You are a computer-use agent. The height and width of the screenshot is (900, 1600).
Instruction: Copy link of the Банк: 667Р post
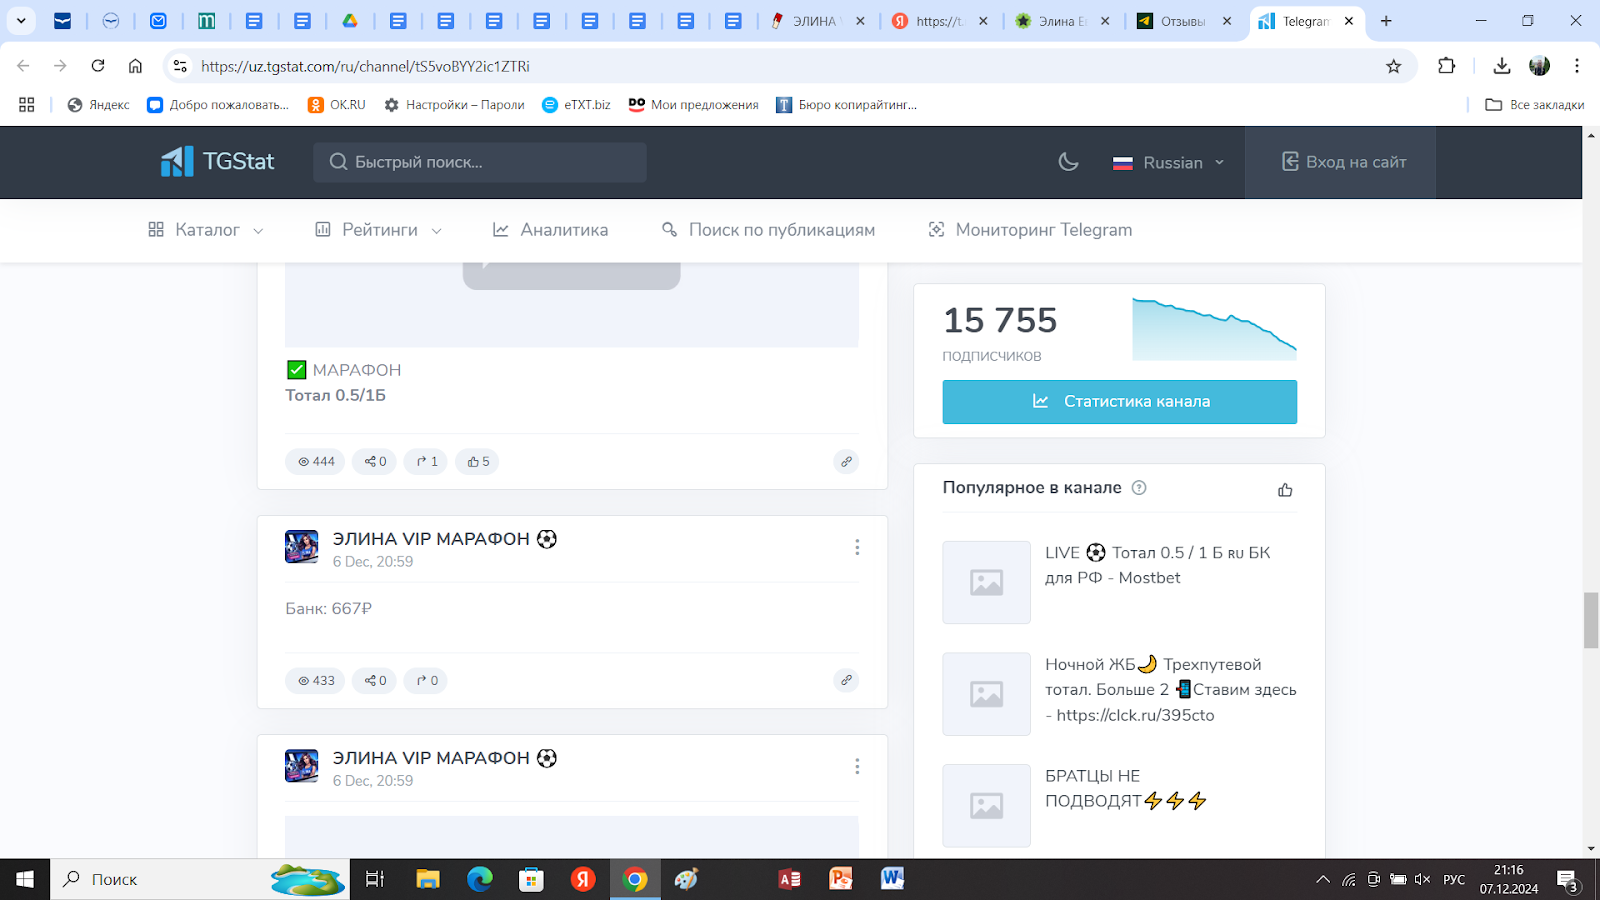tap(846, 680)
